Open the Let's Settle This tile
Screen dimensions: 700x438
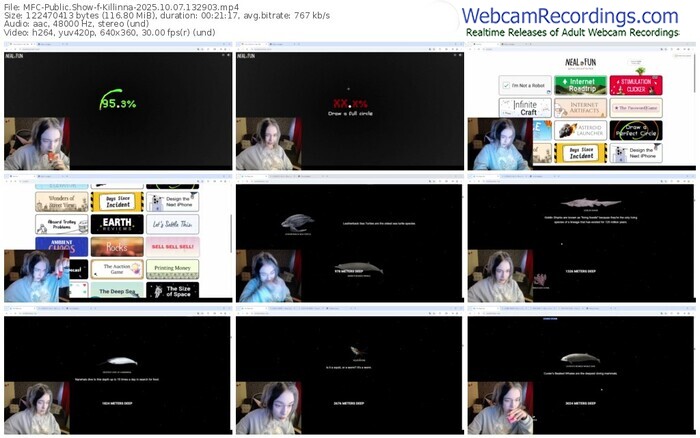[x=172, y=224]
